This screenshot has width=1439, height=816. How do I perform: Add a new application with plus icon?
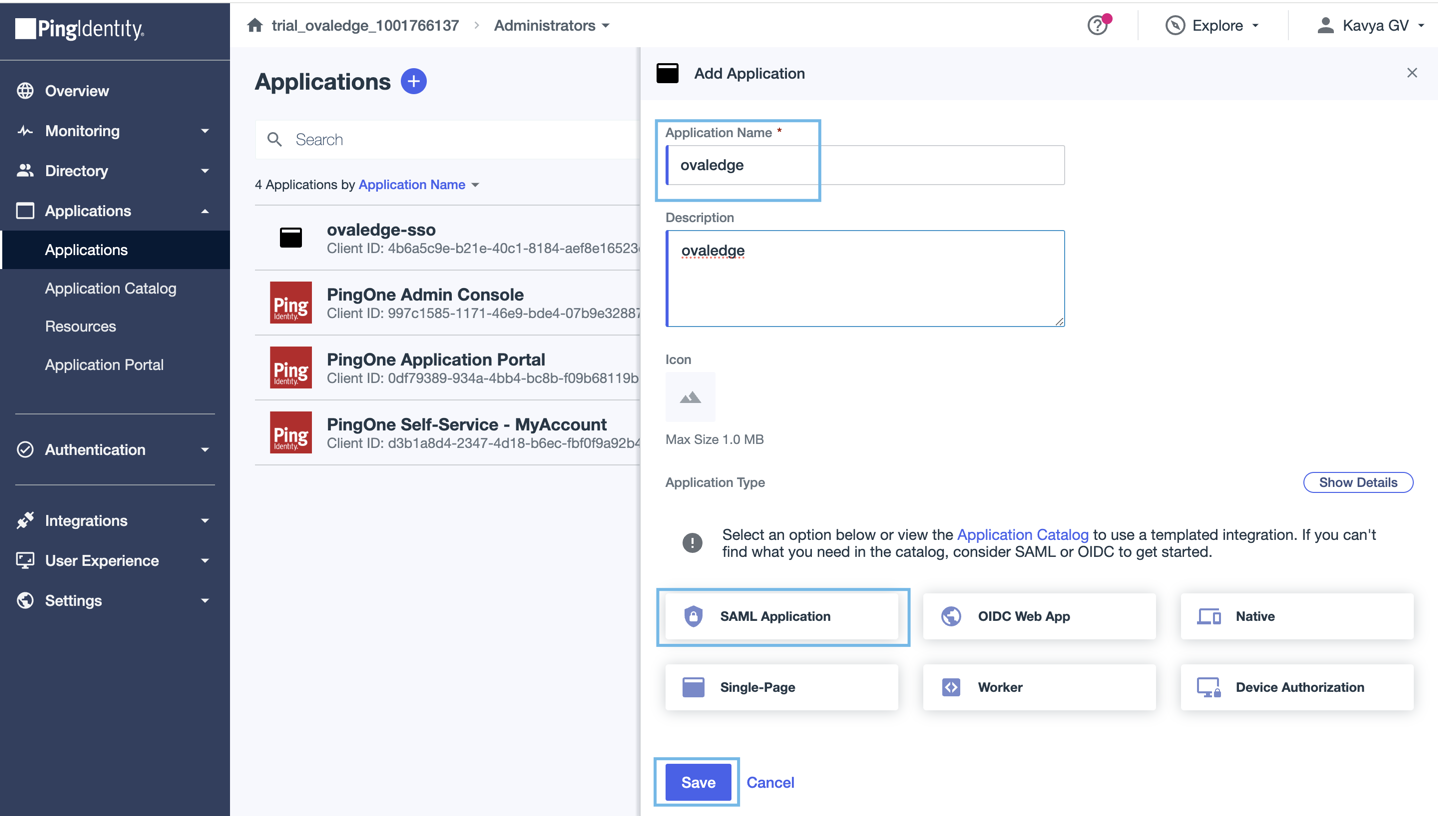pos(414,81)
